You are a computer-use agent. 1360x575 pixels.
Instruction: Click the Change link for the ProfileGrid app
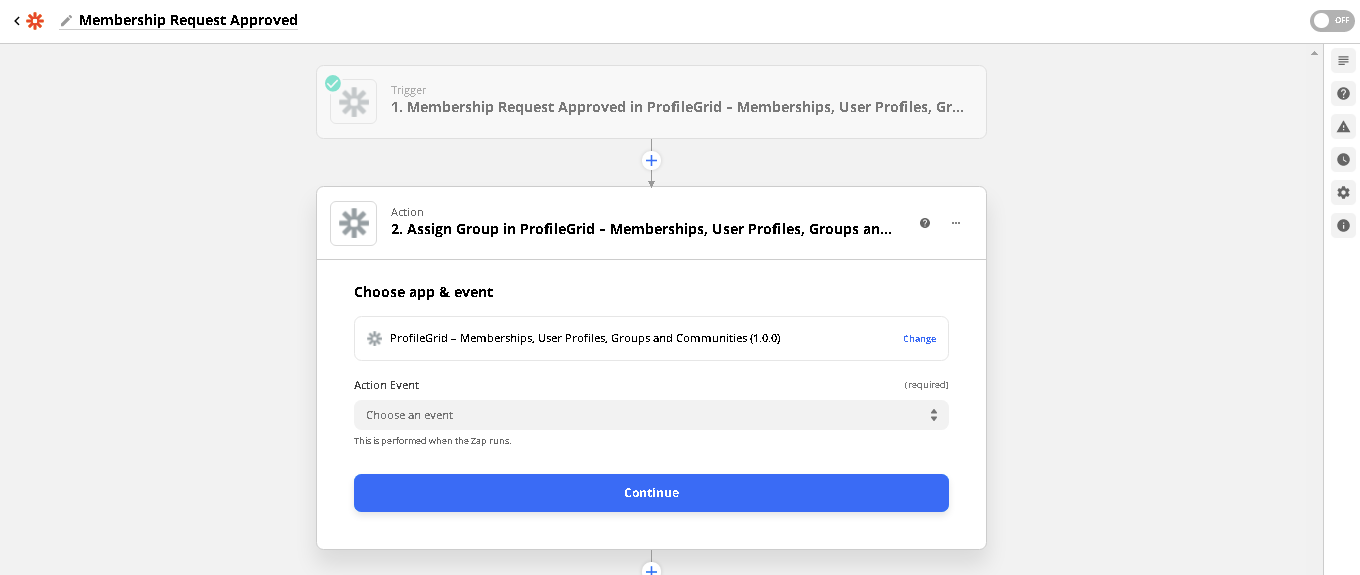(x=919, y=339)
